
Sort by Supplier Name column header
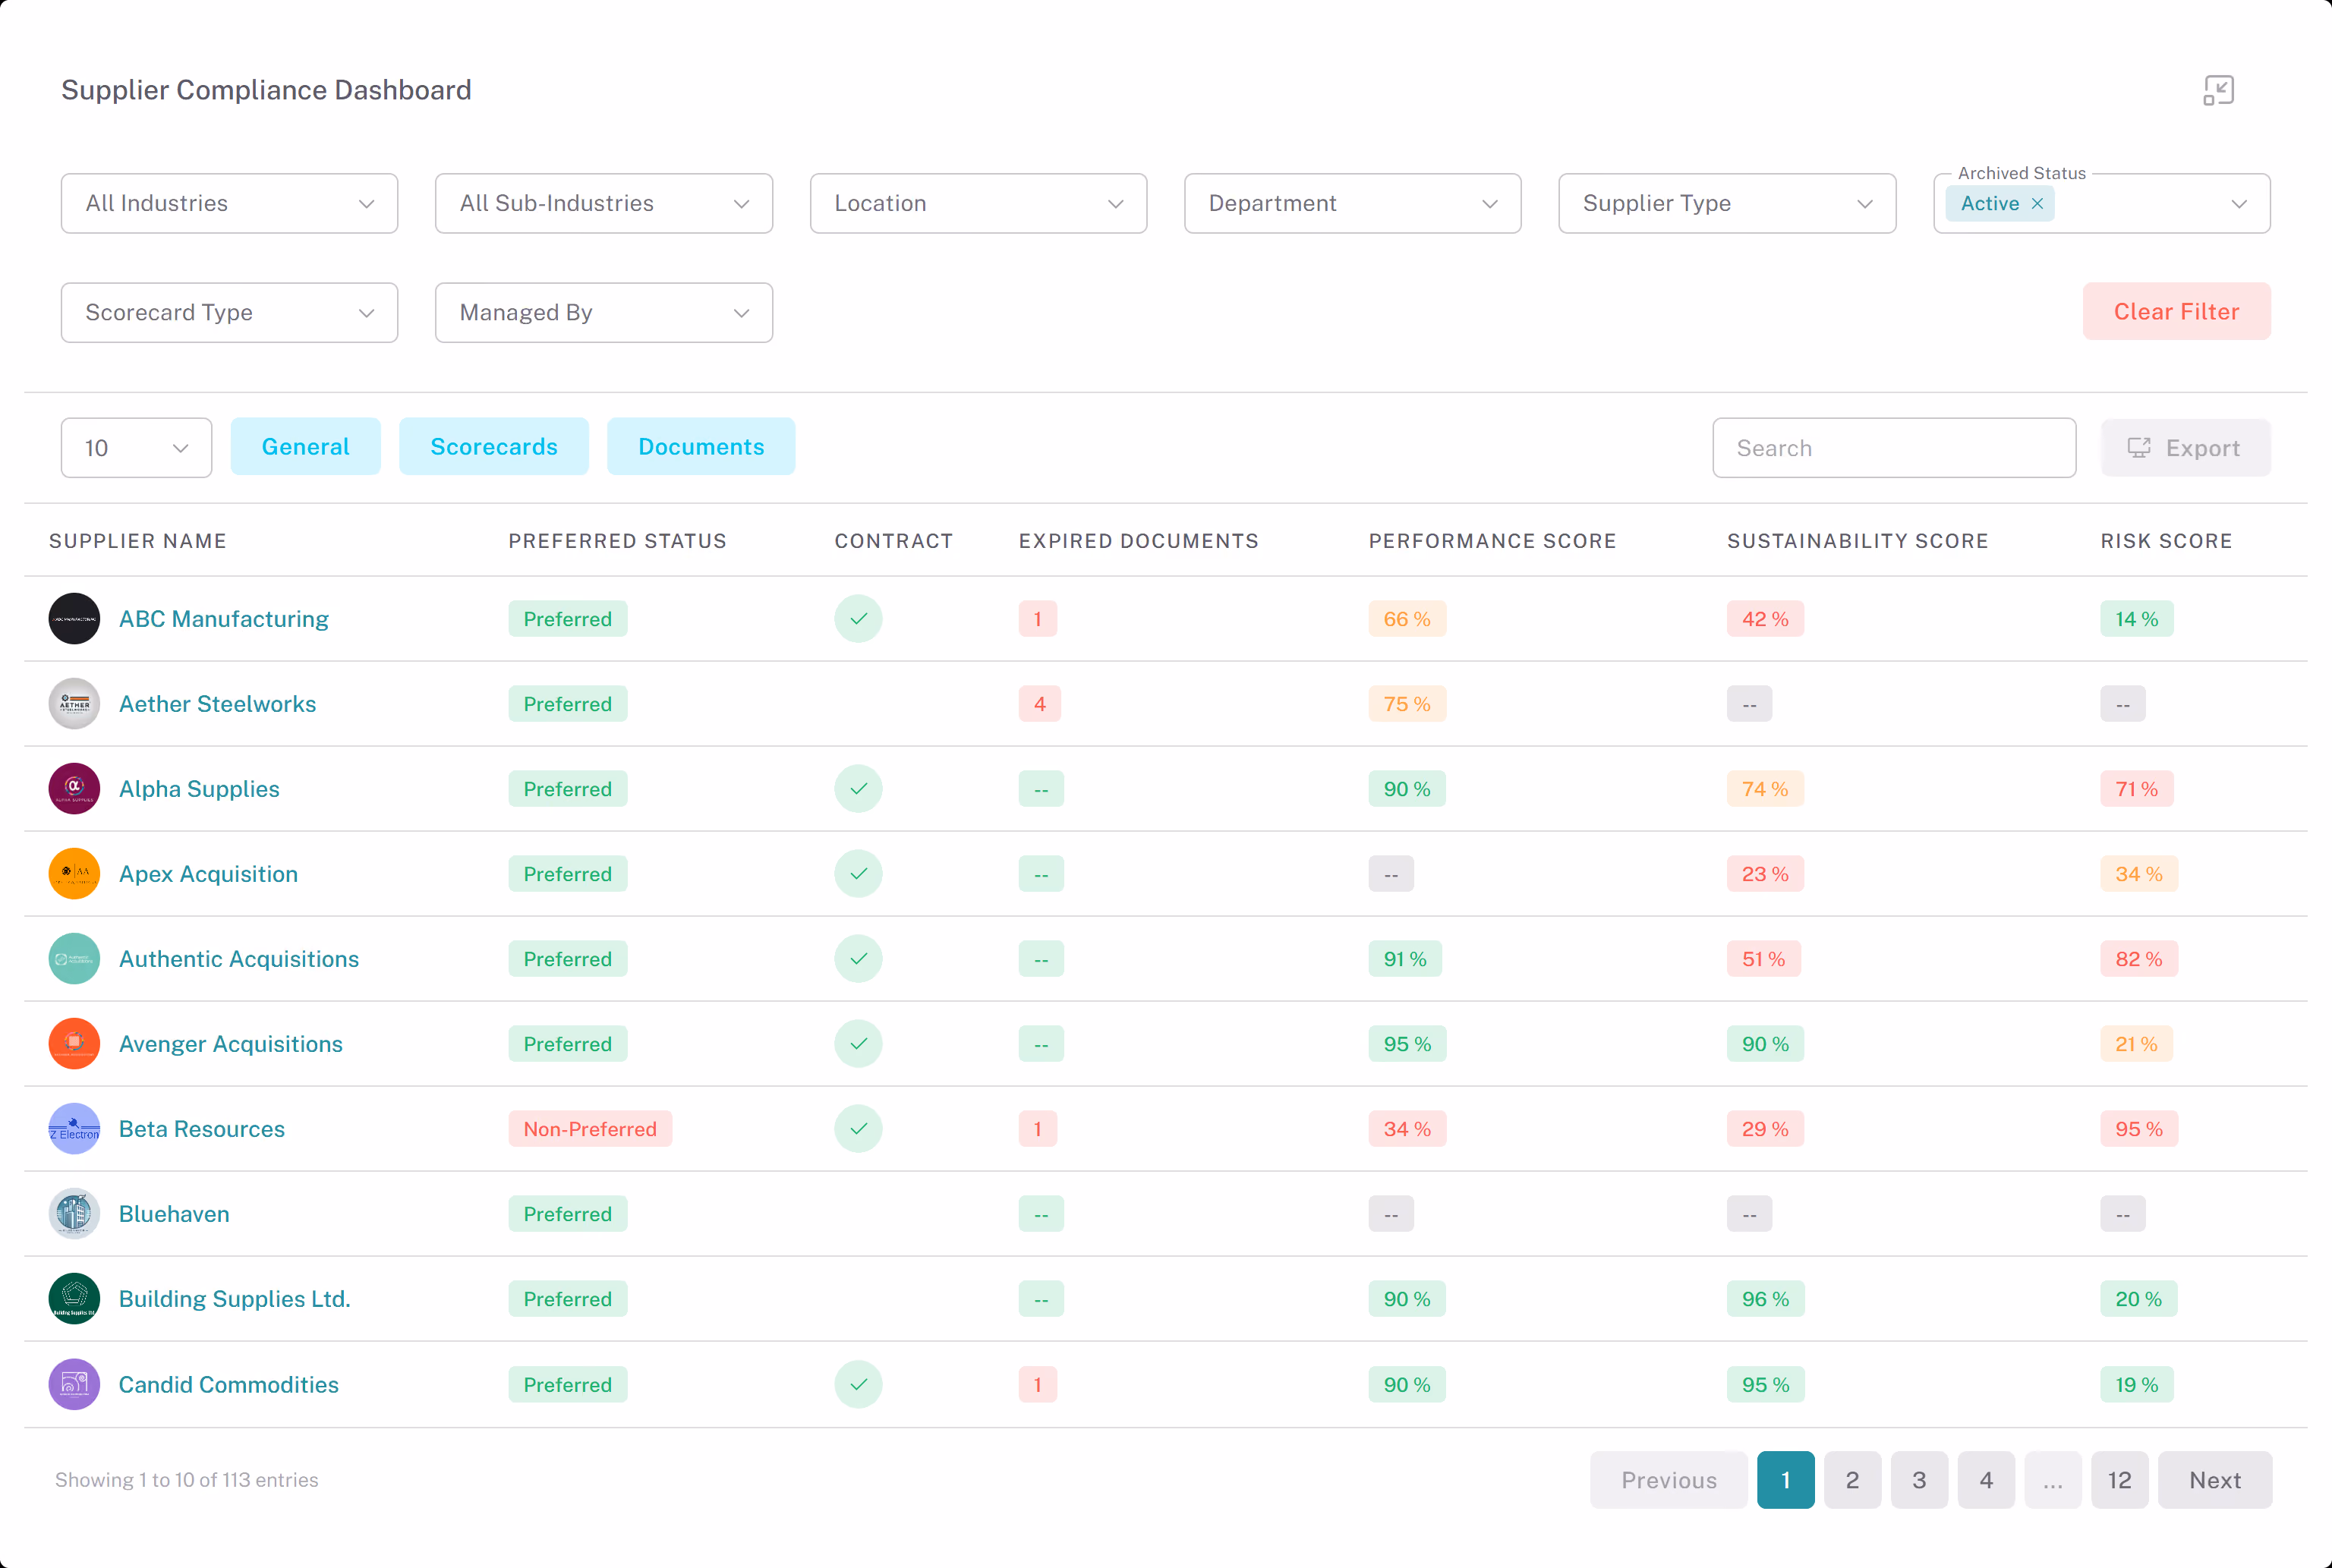point(137,541)
